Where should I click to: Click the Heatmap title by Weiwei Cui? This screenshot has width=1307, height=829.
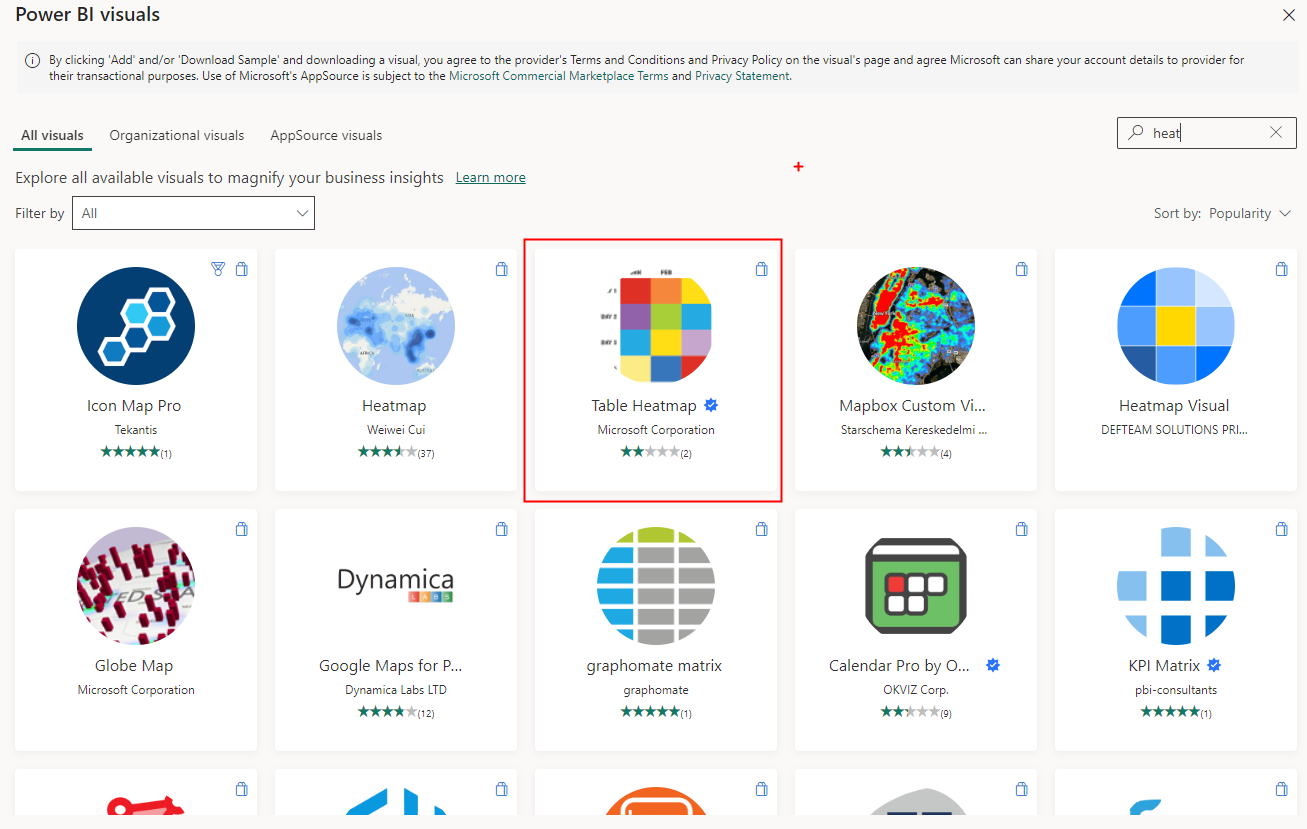(x=394, y=406)
